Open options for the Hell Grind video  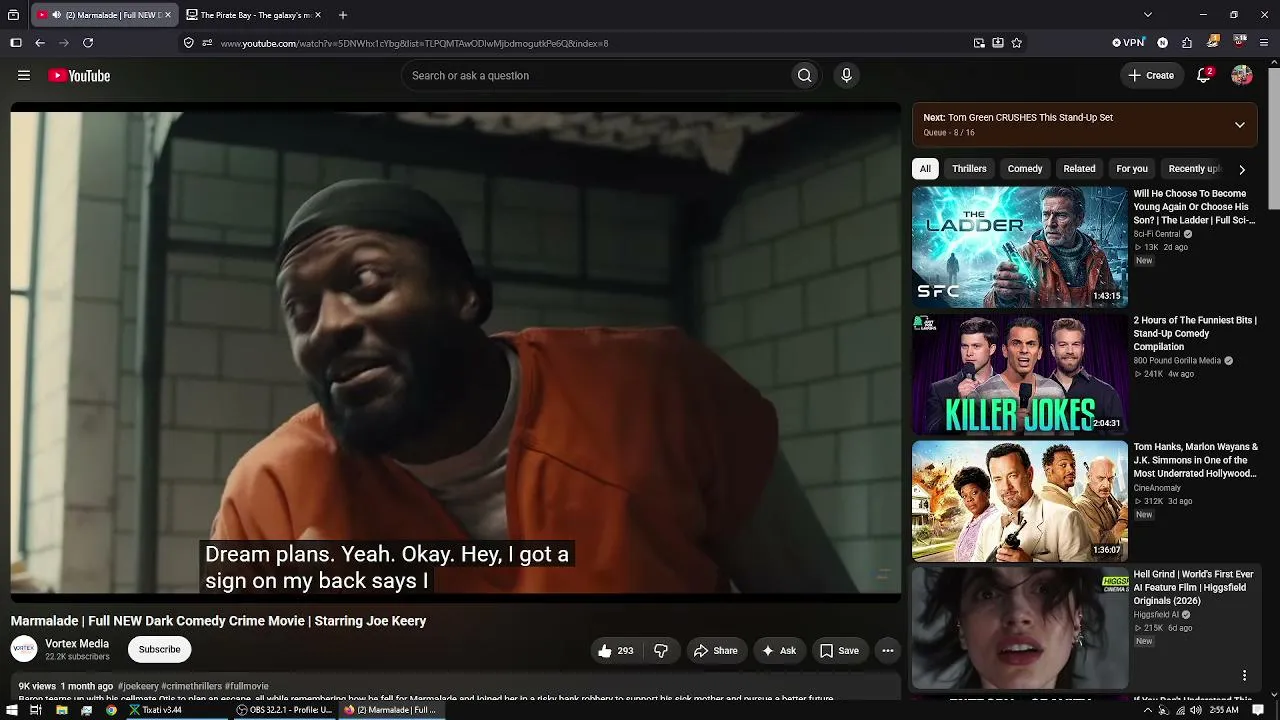coord(1244,676)
